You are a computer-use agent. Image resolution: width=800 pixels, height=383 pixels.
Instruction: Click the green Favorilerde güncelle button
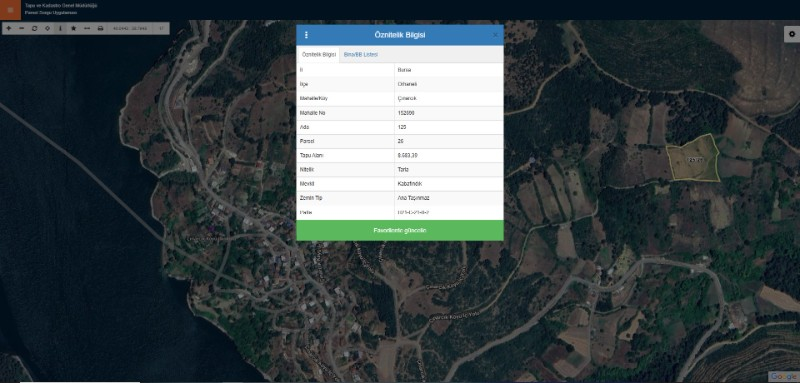click(x=400, y=231)
